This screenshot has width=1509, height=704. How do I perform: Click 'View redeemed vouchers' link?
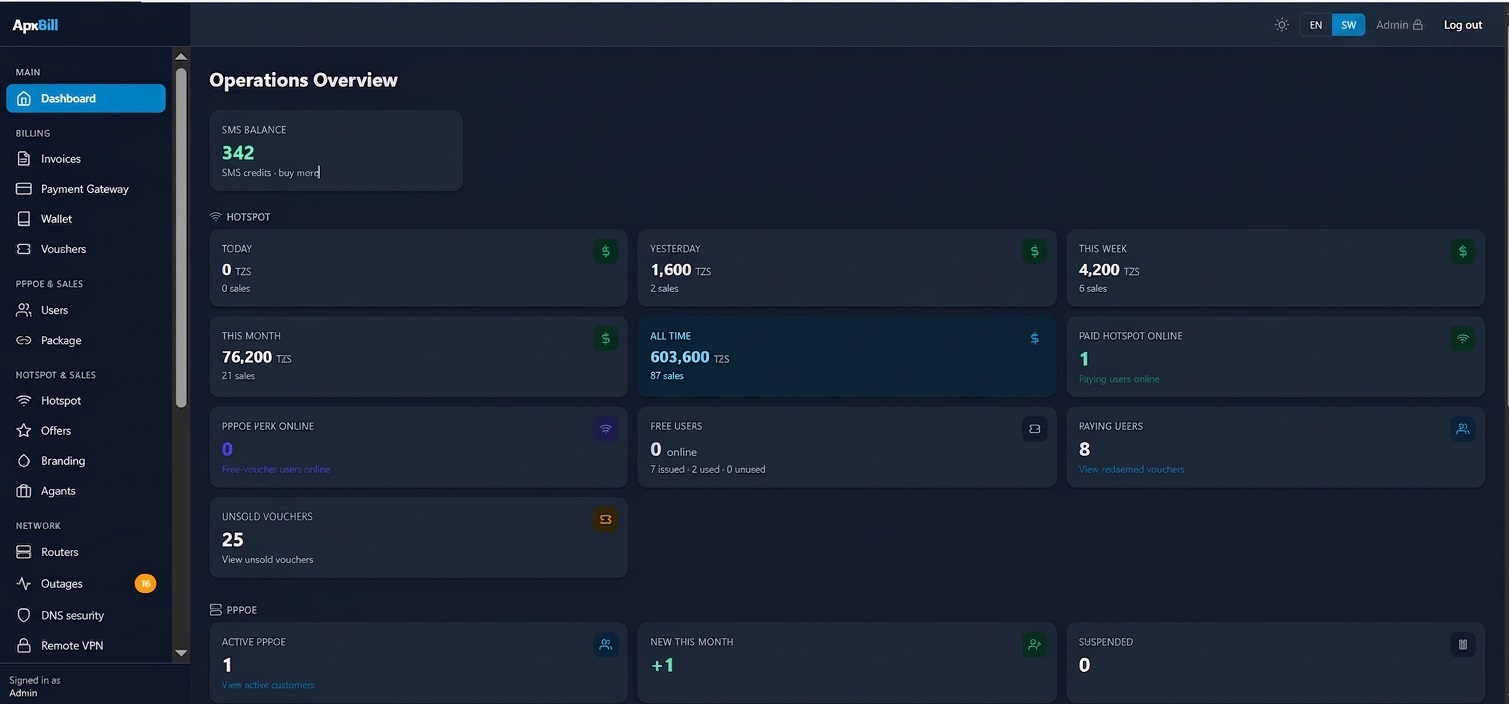click(1131, 469)
